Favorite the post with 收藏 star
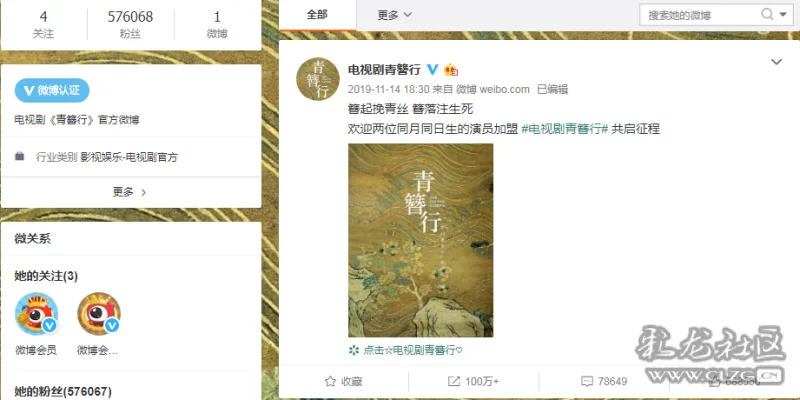 [343, 381]
